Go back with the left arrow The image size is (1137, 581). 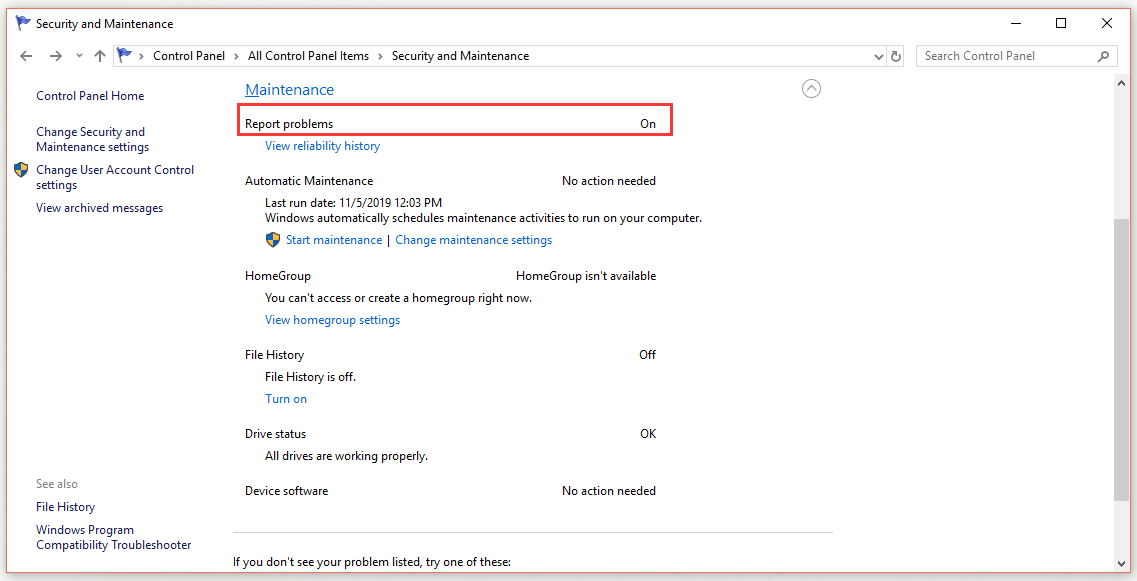point(27,56)
